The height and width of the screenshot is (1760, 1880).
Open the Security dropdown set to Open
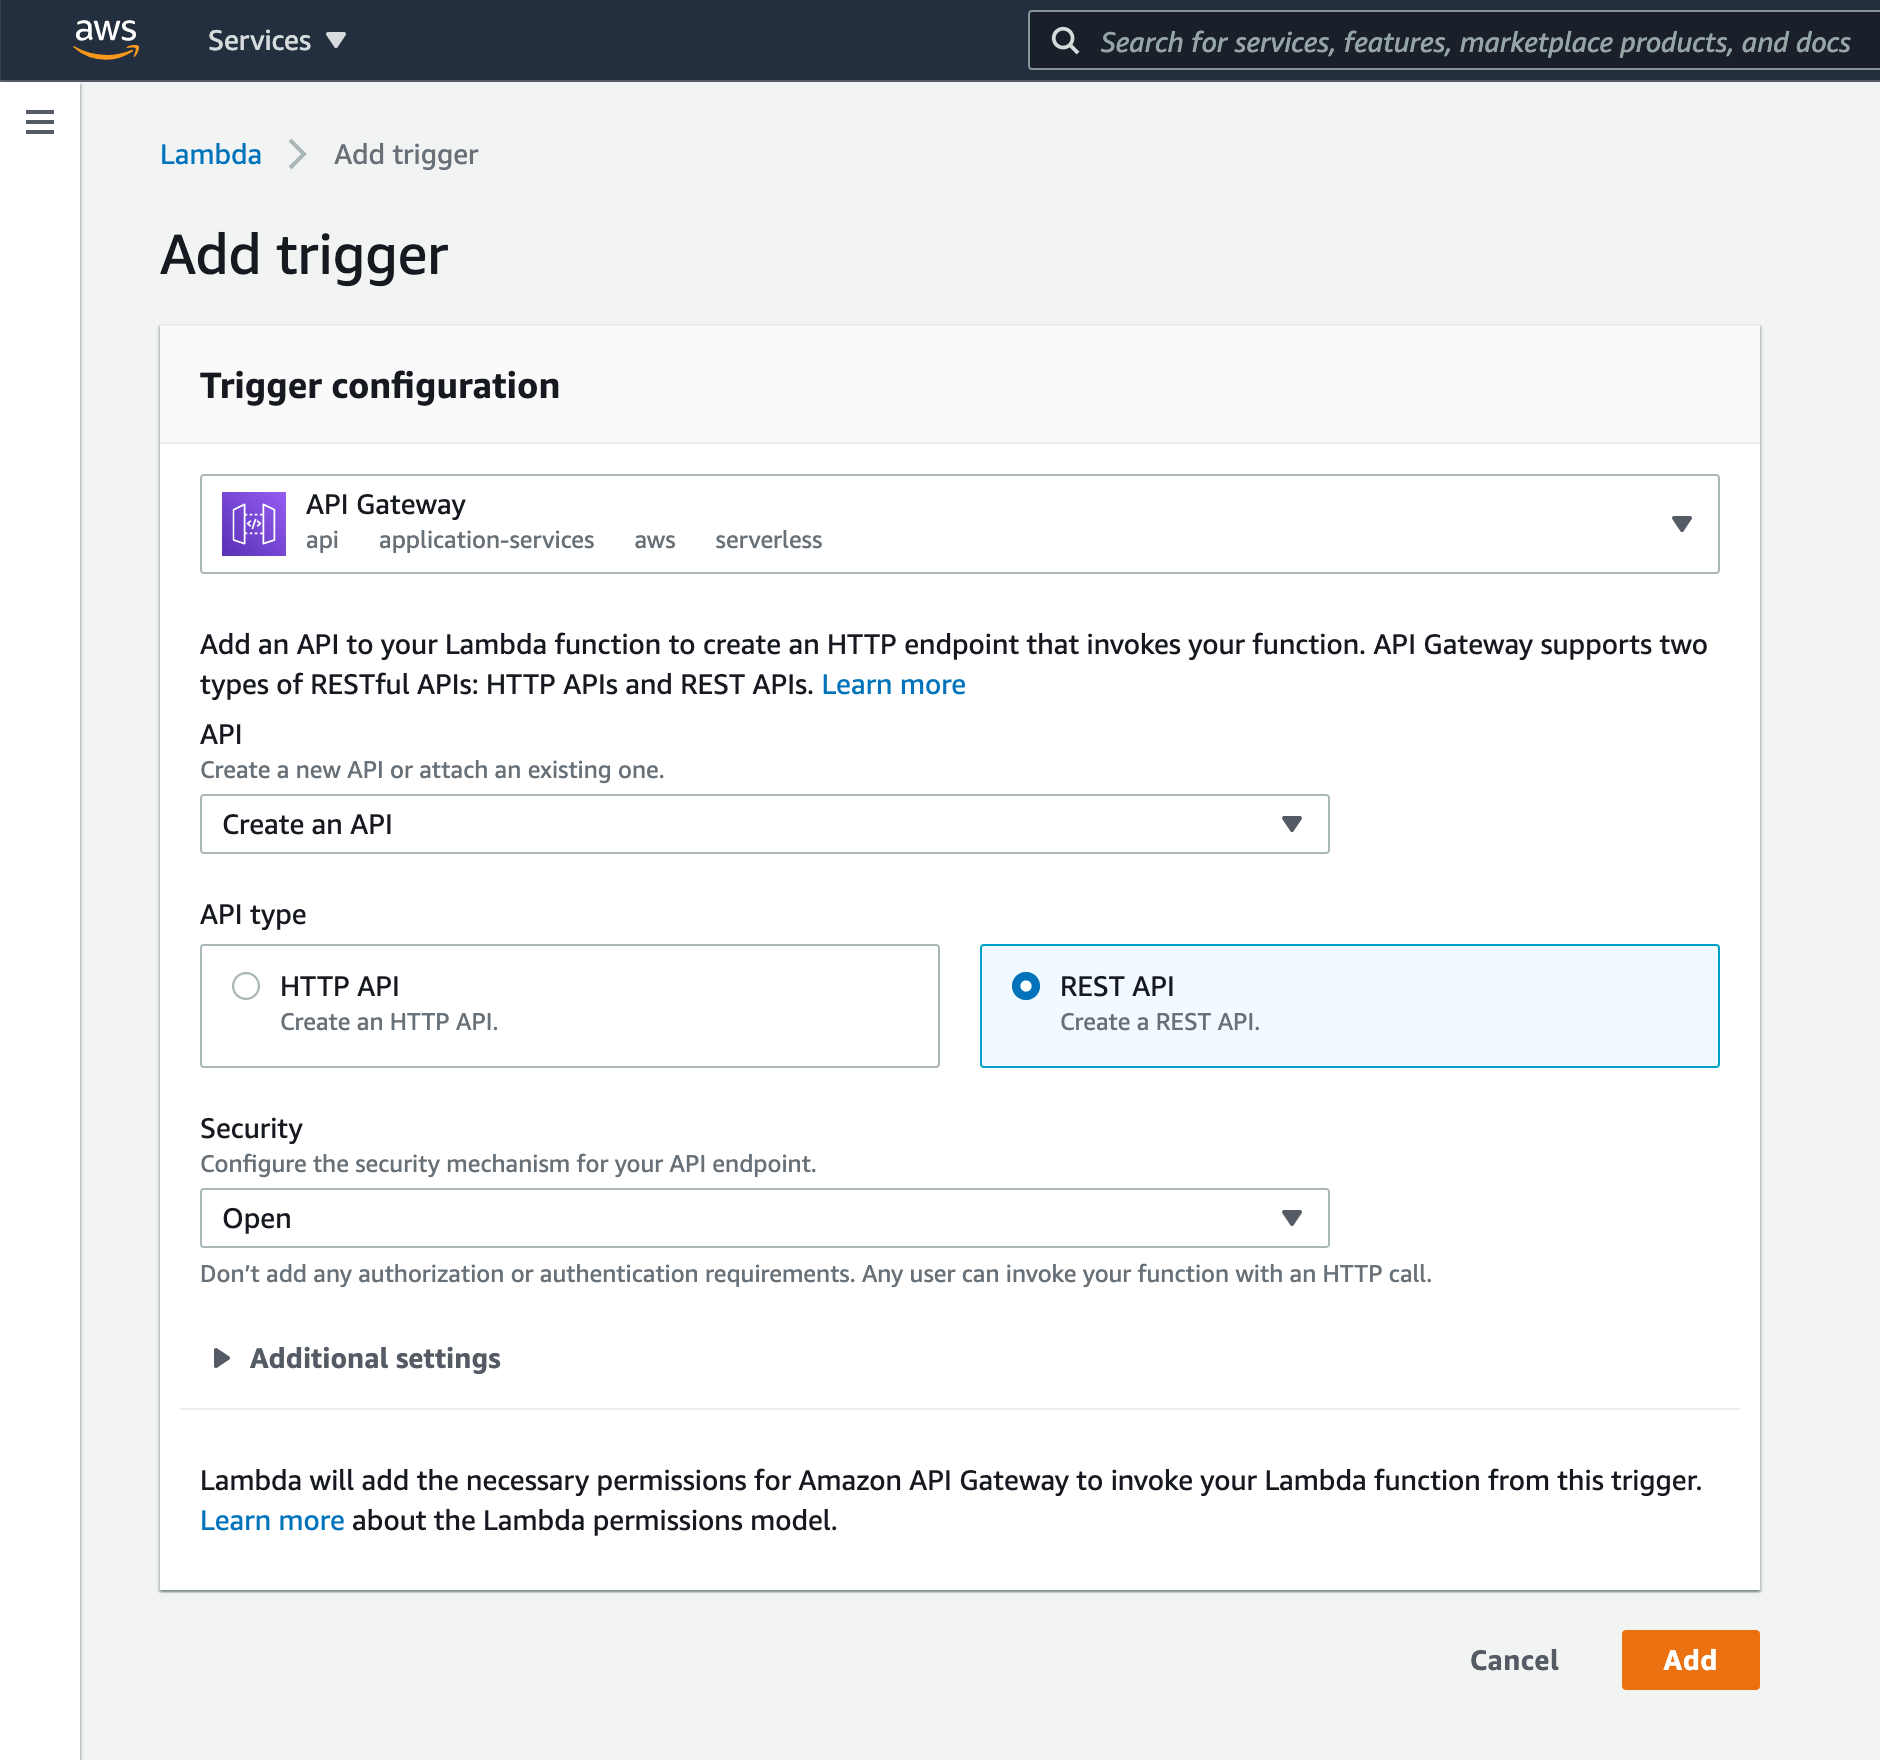765,1218
